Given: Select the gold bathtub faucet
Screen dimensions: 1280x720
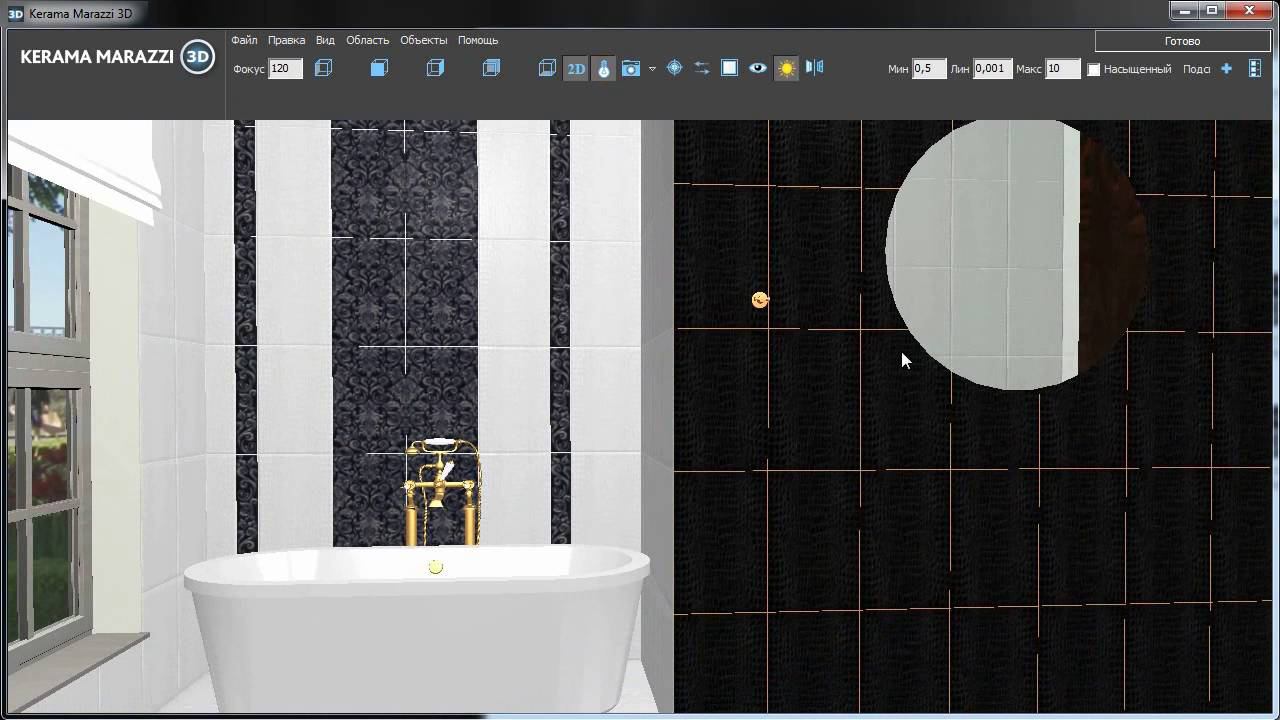Looking at the screenshot, I should point(442,492).
